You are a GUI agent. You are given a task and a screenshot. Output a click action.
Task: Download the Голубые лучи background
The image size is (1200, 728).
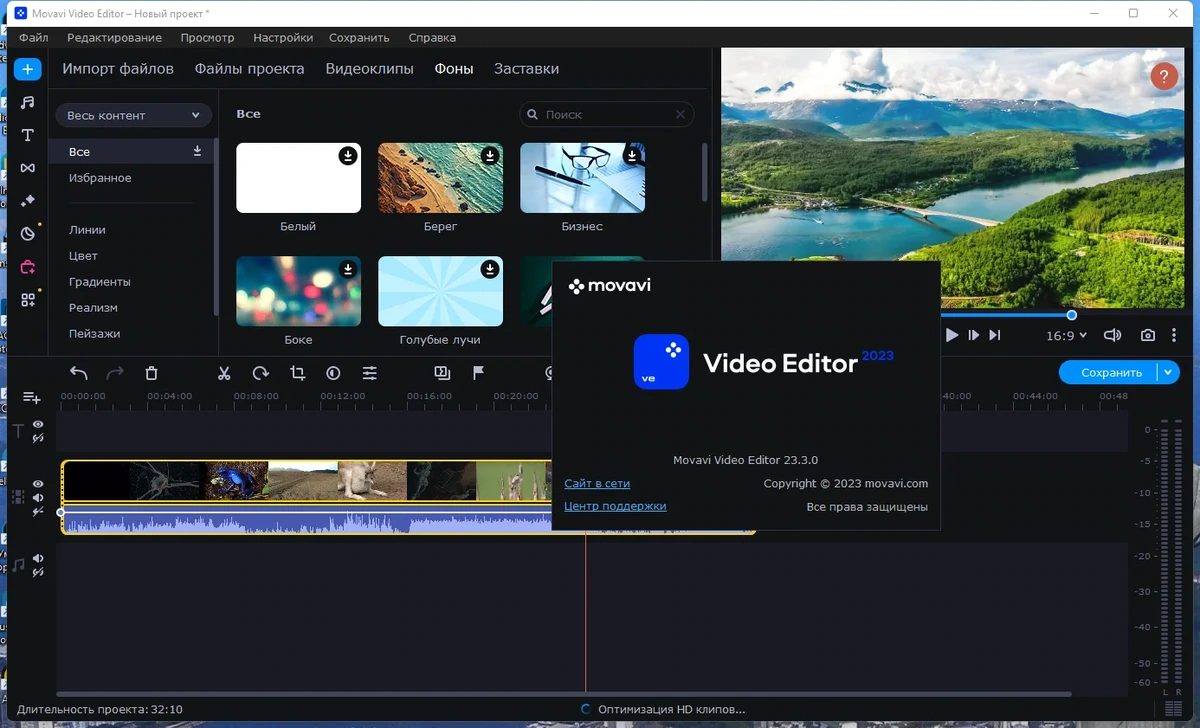pos(489,270)
